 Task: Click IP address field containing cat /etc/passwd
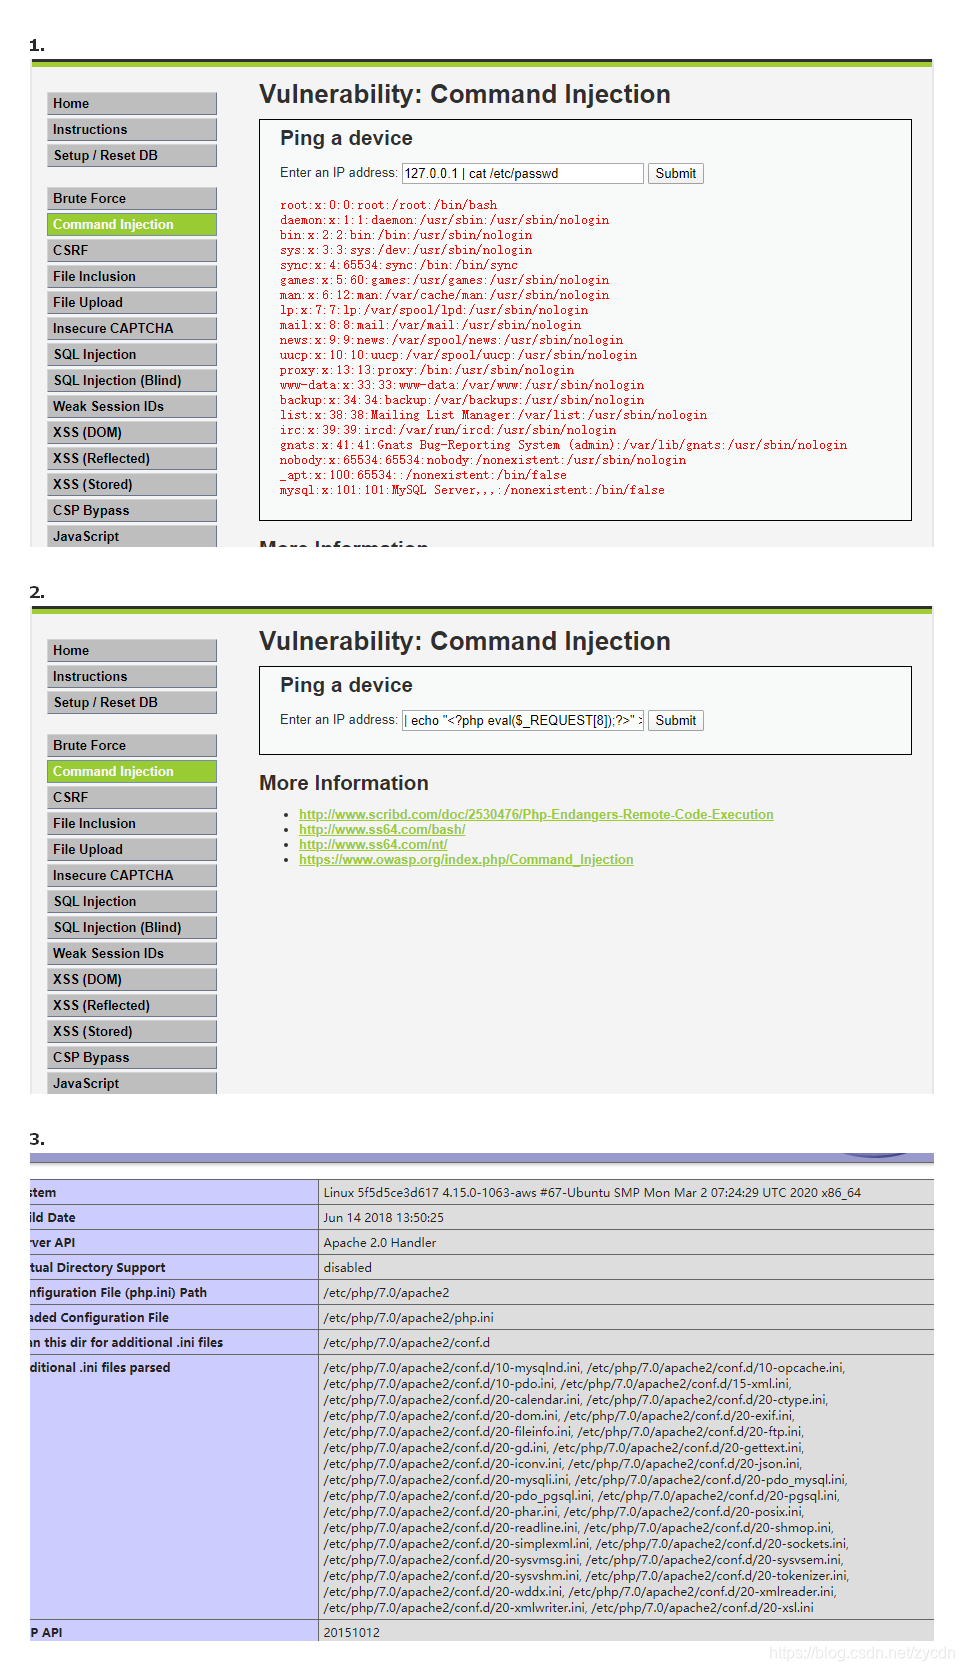coord(522,173)
